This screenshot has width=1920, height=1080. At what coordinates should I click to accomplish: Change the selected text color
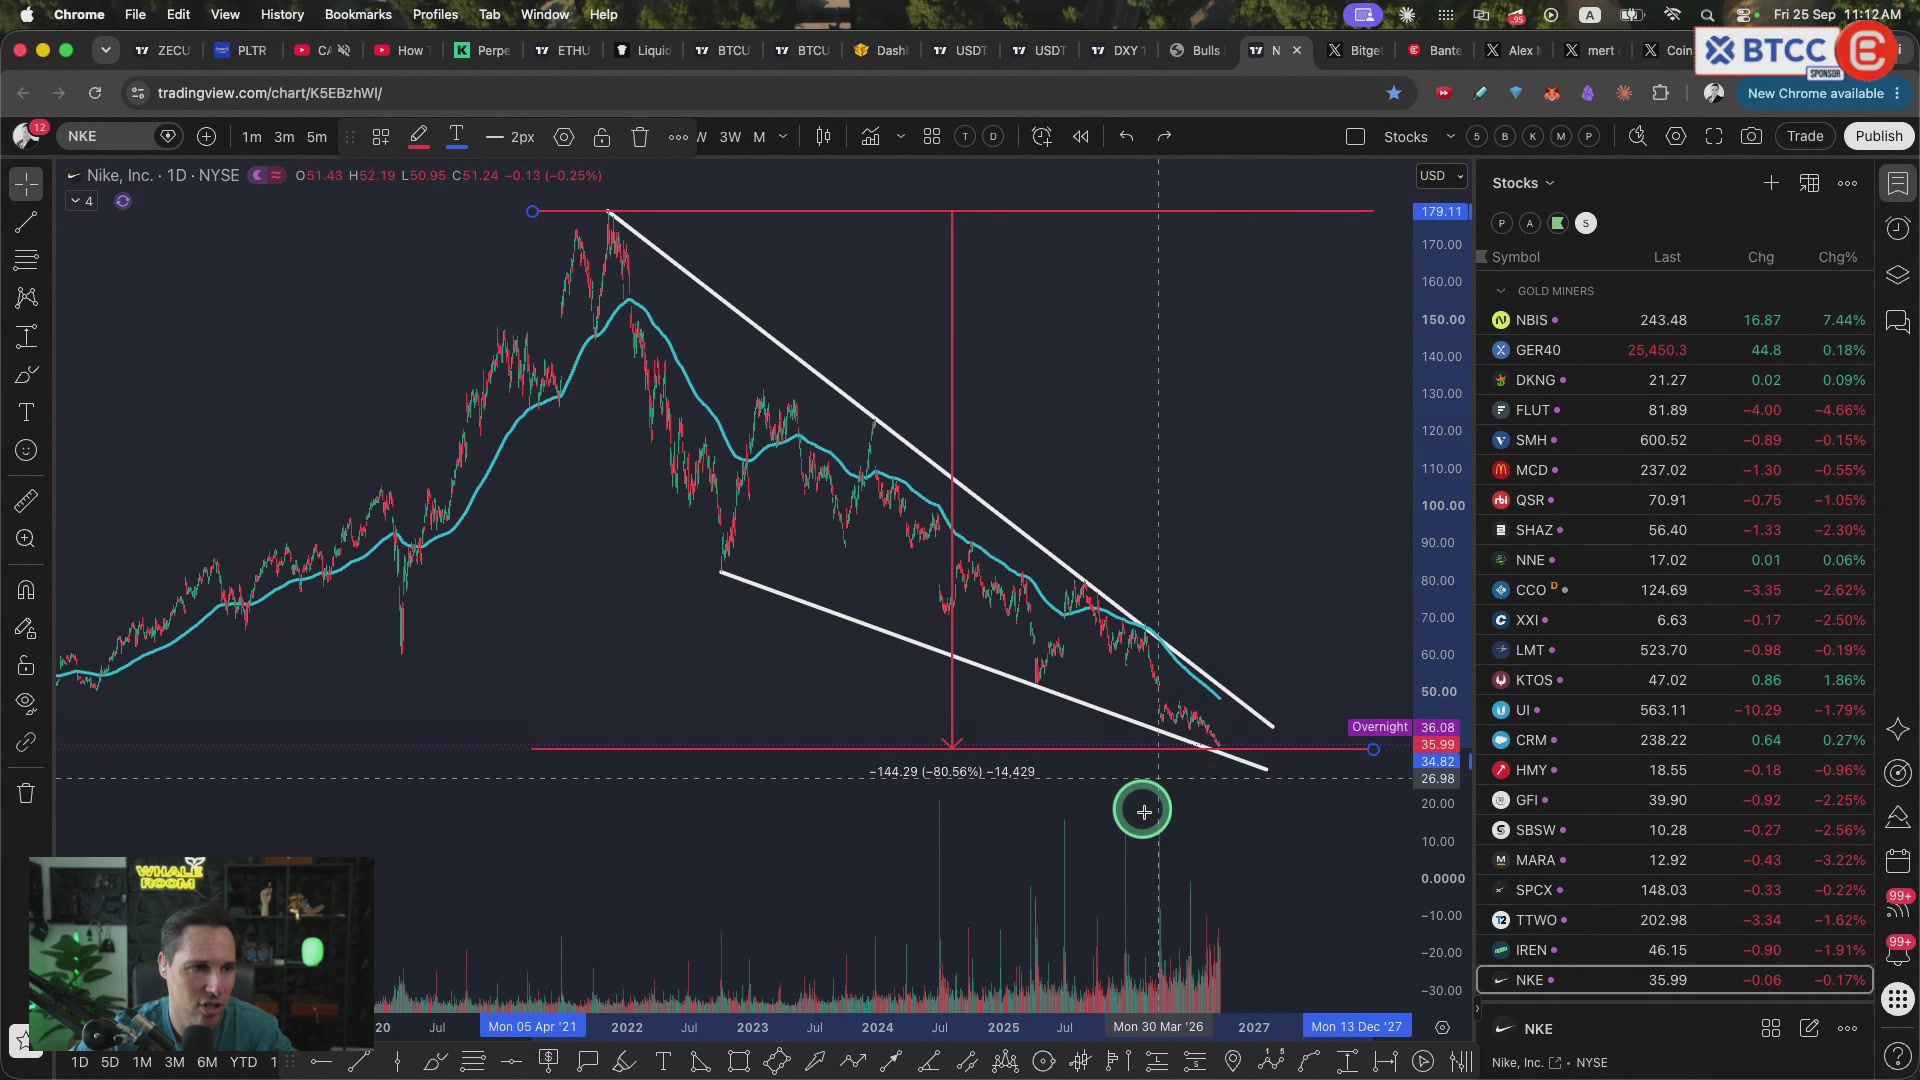tap(457, 137)
